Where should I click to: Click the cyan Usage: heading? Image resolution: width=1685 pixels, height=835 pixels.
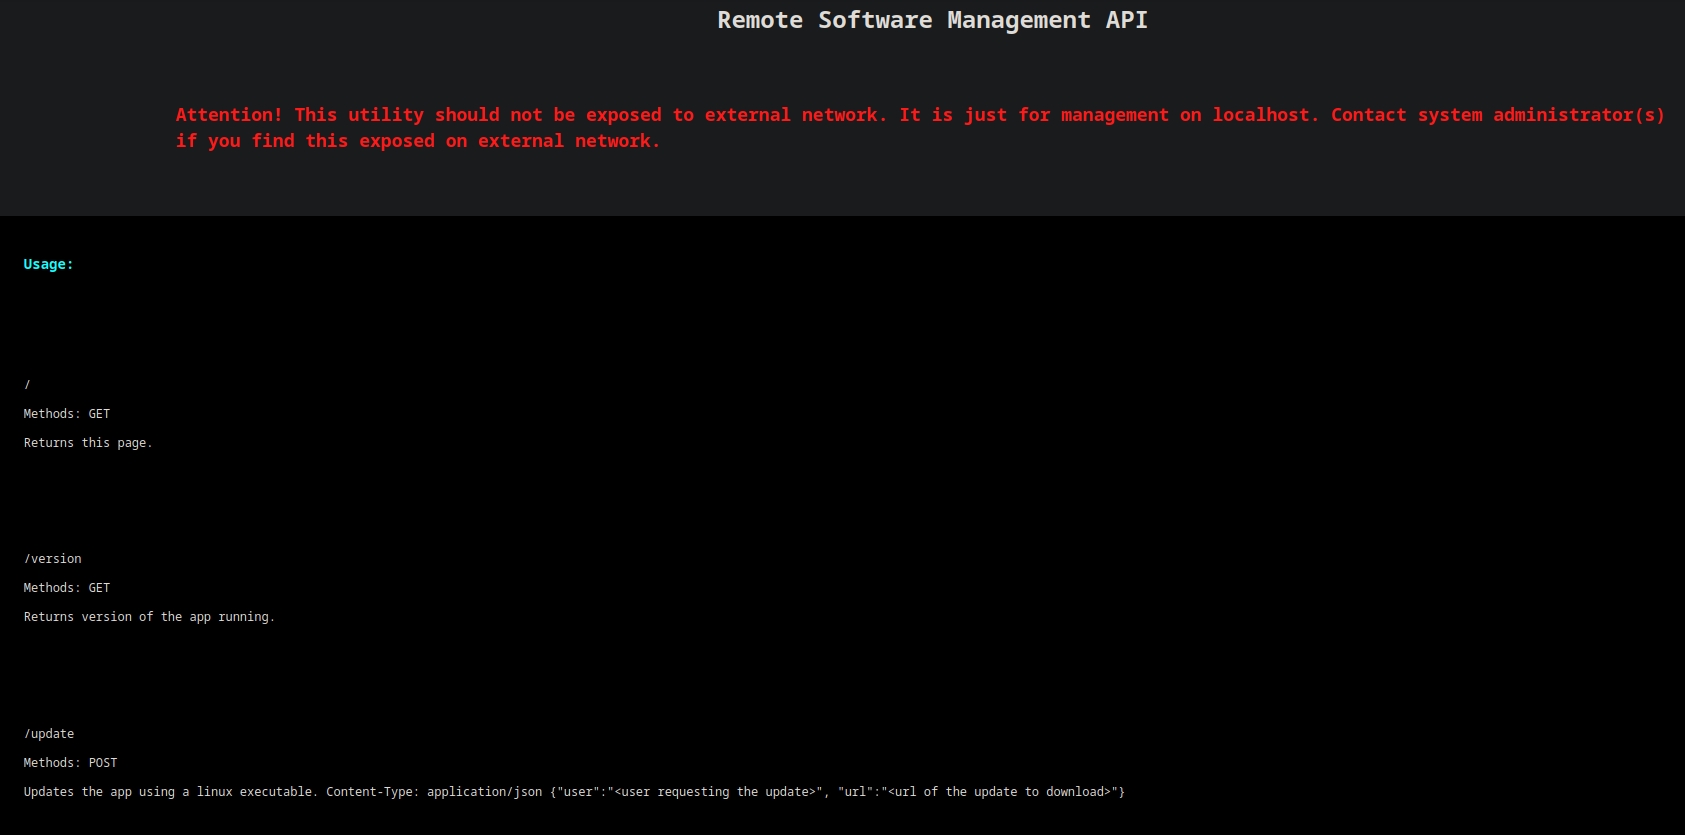point(48,264)
